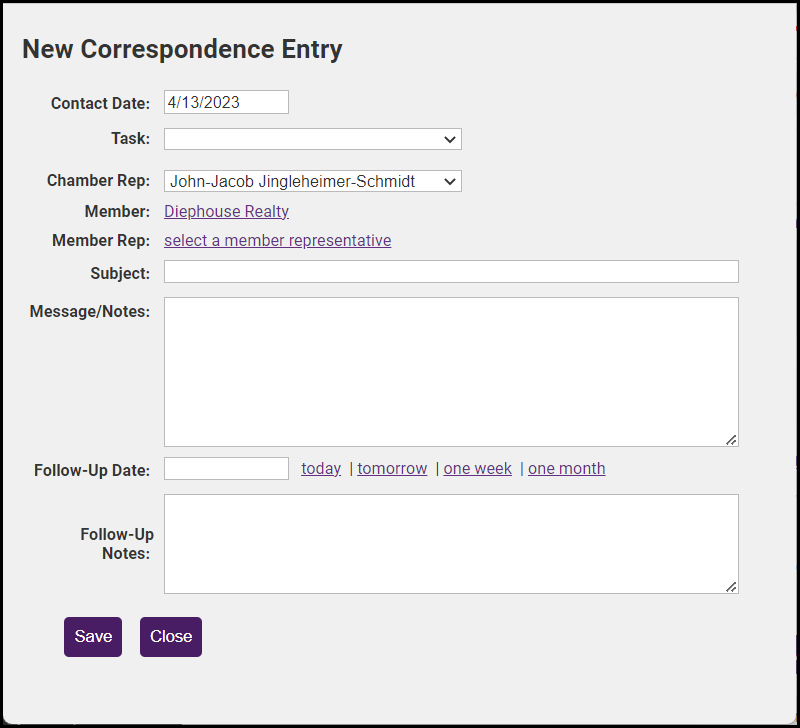Open the Task dropdown
The image size is (800, 728).
point(312,139)
